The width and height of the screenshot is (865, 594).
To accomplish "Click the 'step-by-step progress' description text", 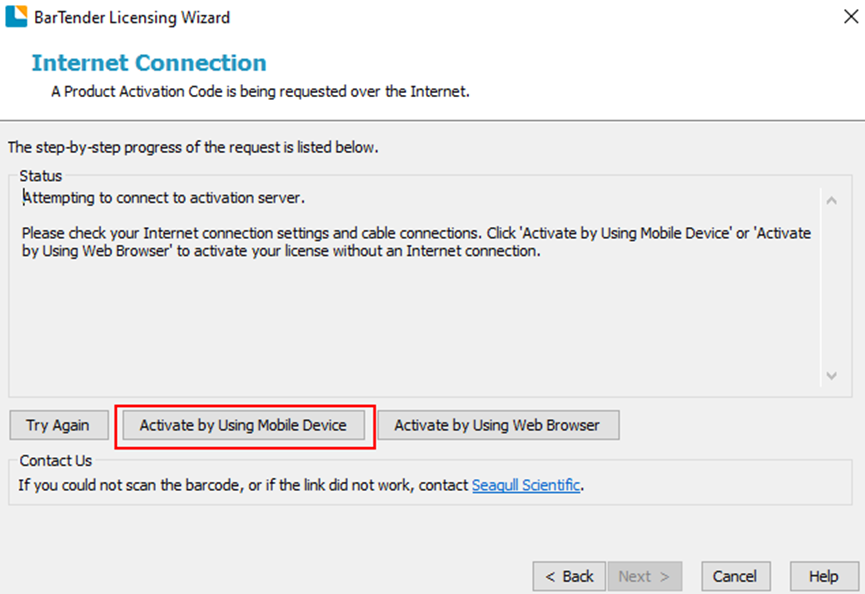I will tap(193, 148).
